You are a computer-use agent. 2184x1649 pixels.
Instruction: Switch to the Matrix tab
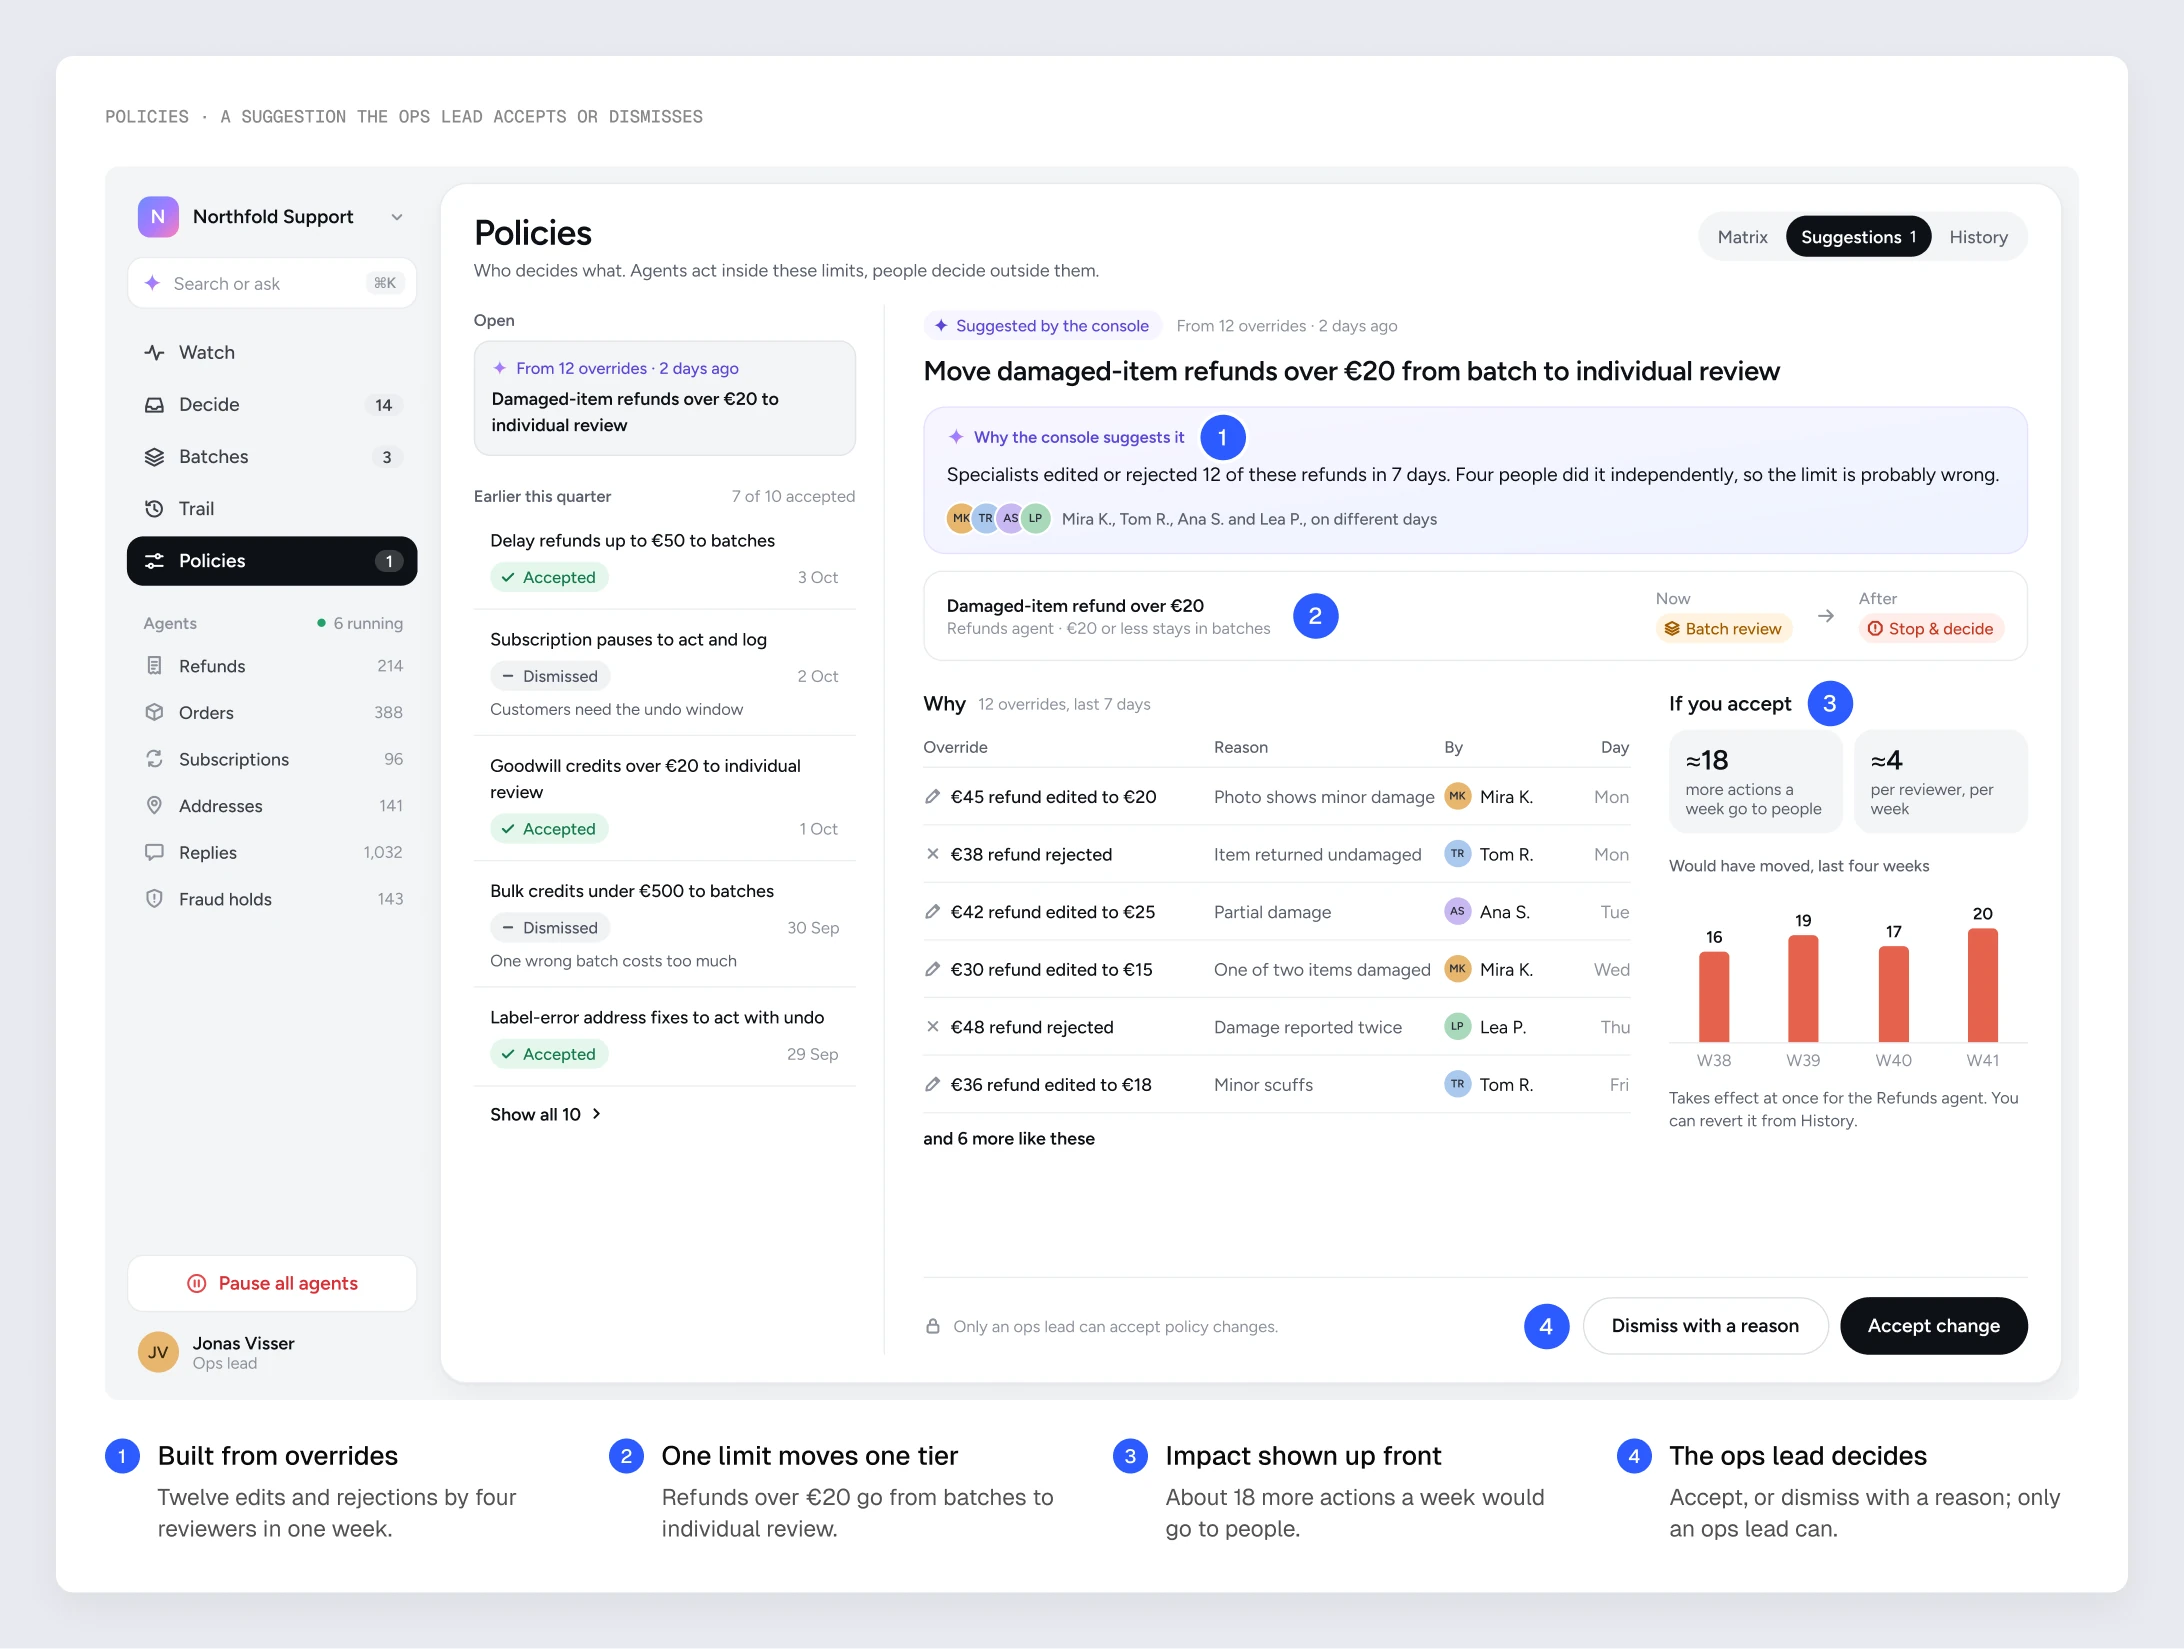1742,237
